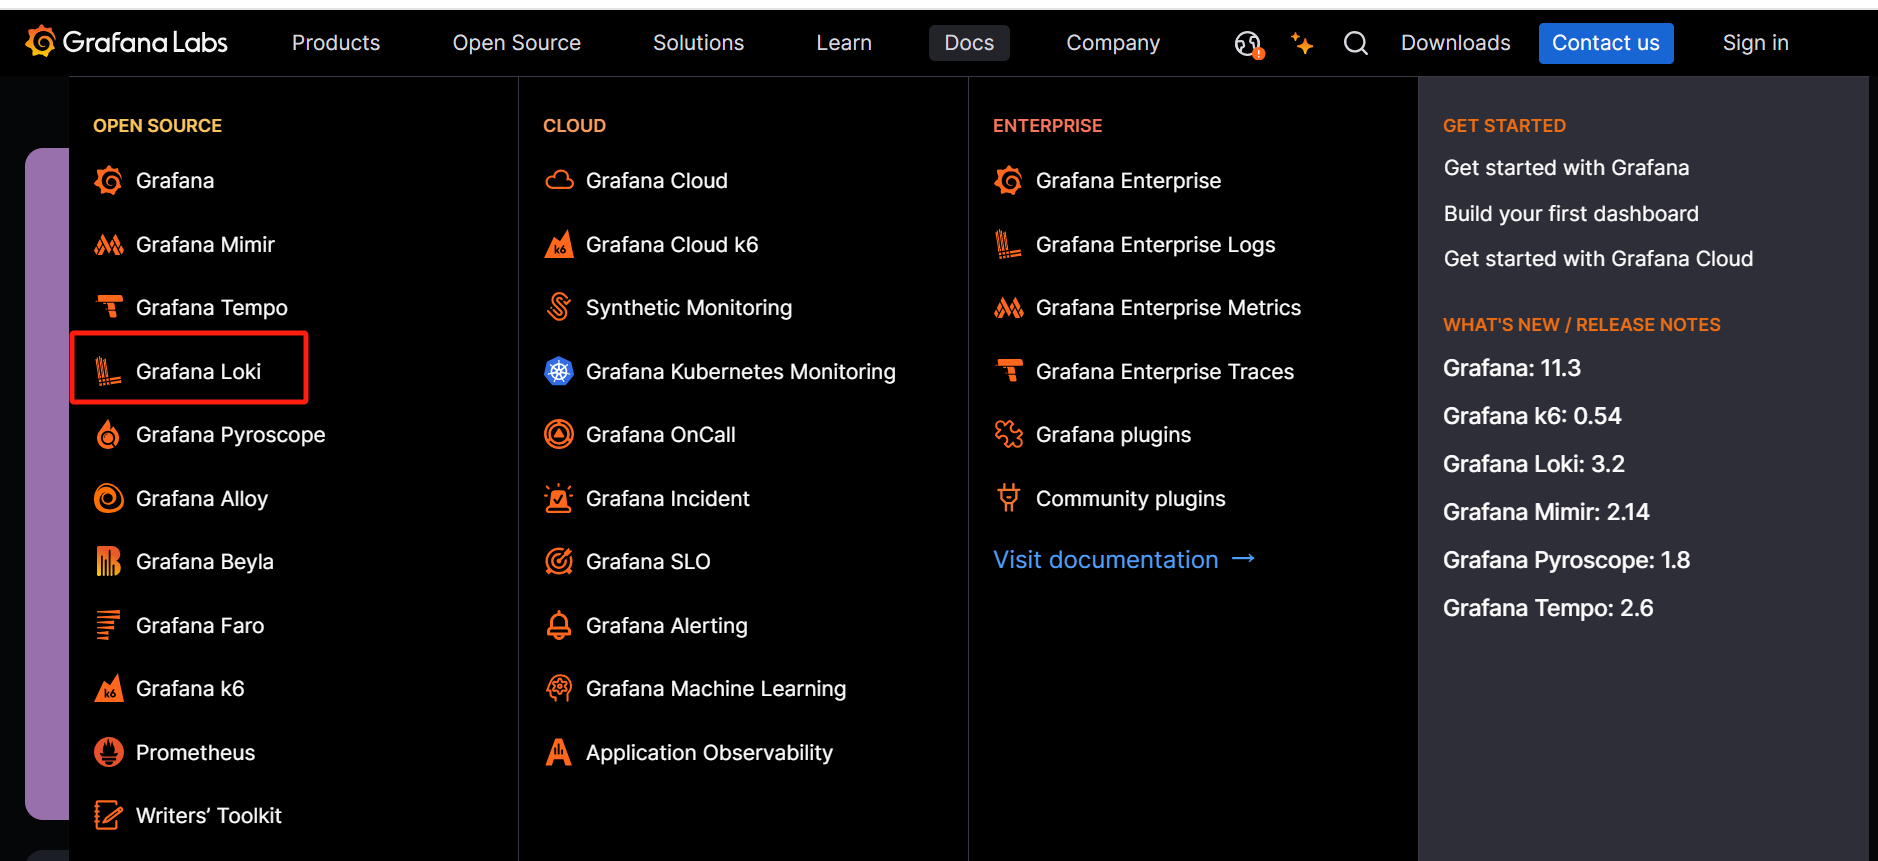
Task: Click the Kubernetes Monitoring wheel icon
Action: point(558,371)
